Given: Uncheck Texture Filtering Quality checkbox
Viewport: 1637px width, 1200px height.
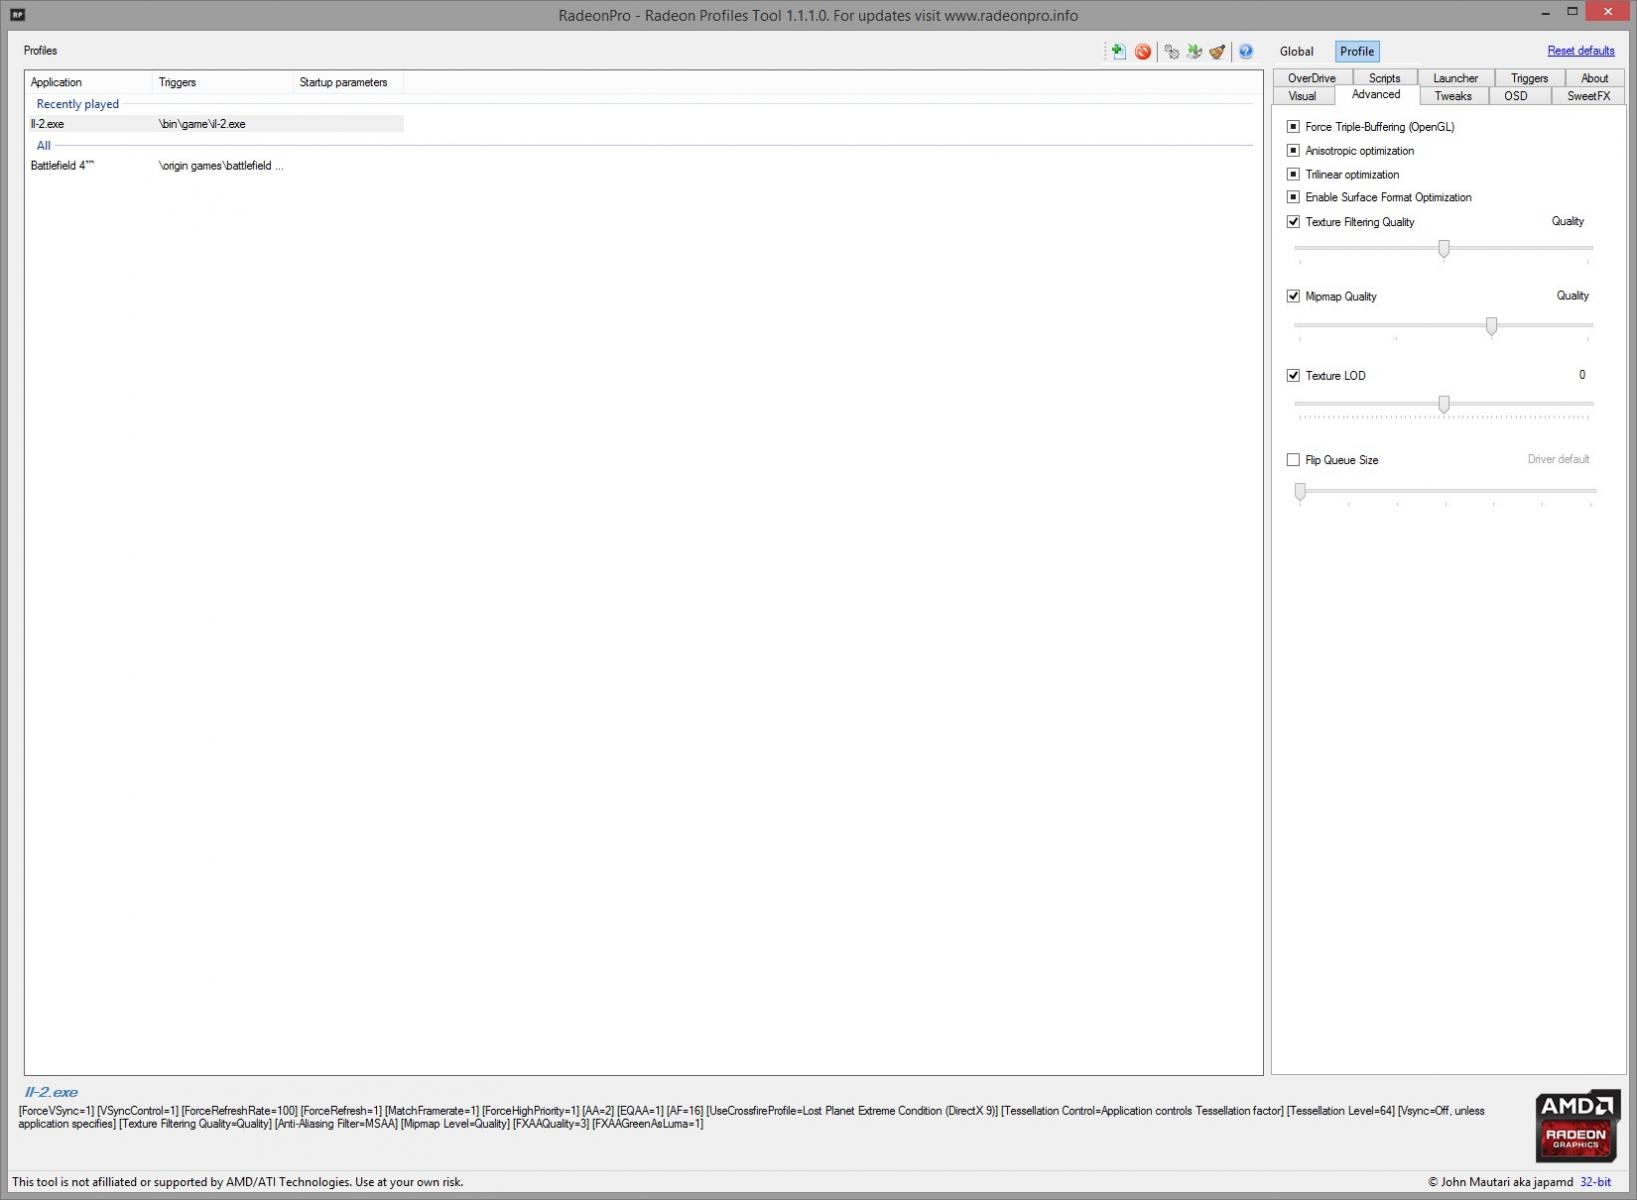Looking at the screenshot, I should (1293, 222).
